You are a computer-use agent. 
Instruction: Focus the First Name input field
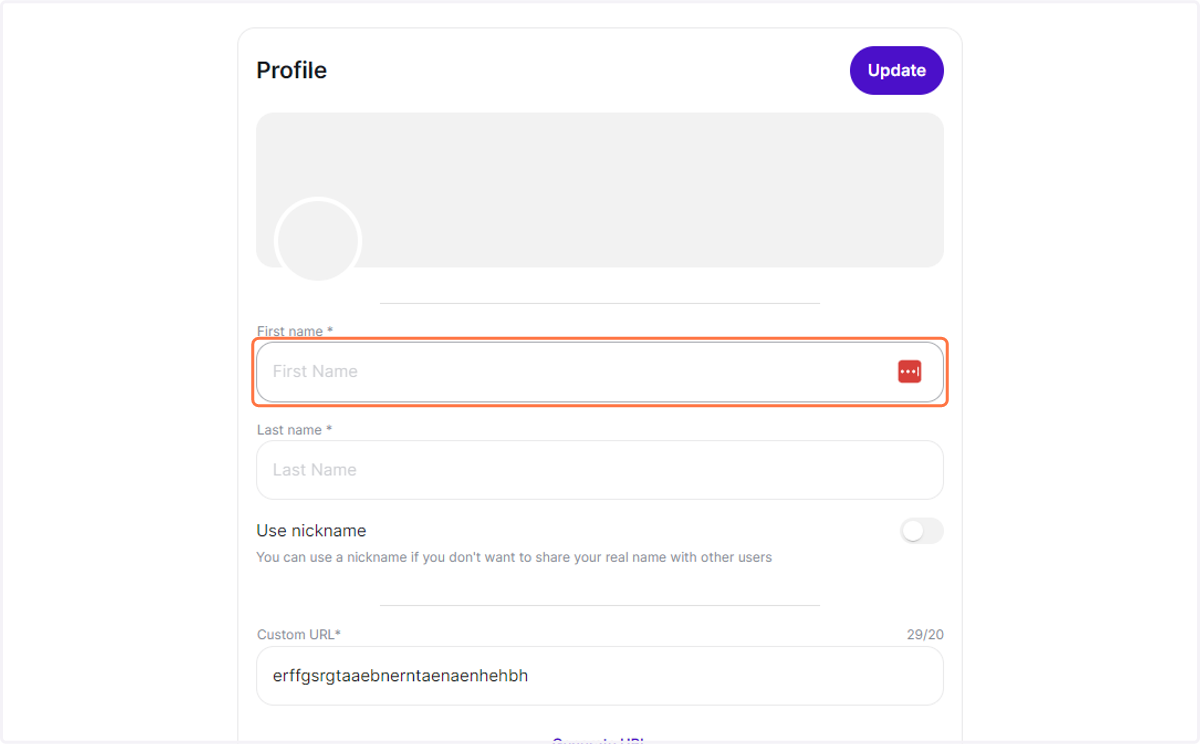click(x=600, y=372)
